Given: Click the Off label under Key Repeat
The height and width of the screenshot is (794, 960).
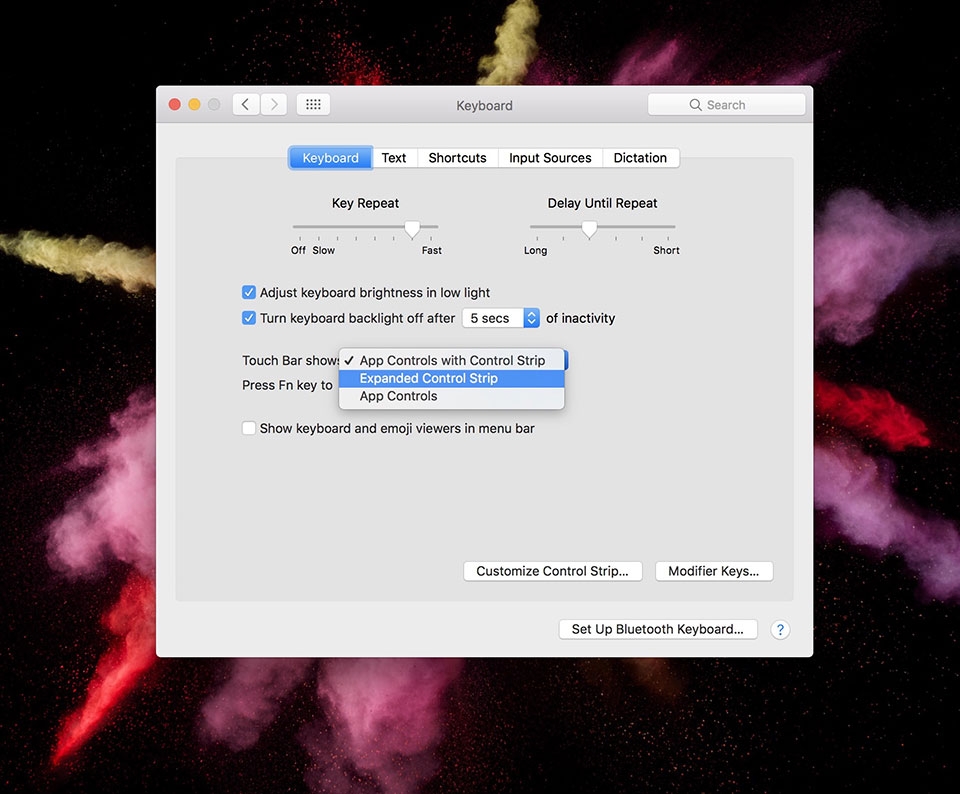Looking at the screenshot, I should tap(298, 250).
